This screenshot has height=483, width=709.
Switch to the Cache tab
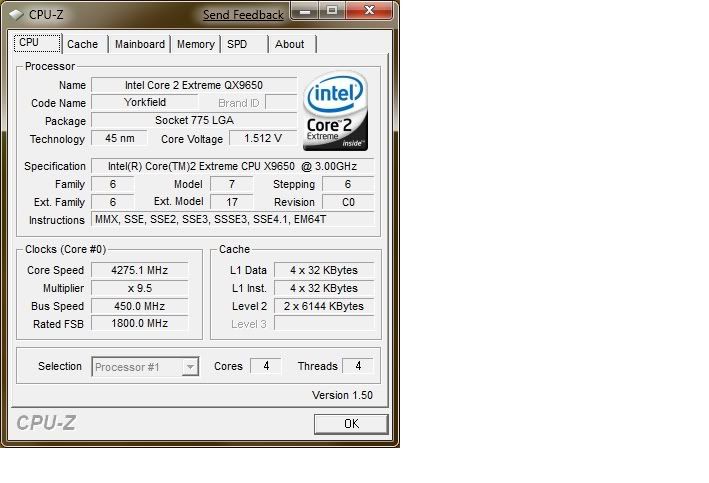tap(83, 44)
